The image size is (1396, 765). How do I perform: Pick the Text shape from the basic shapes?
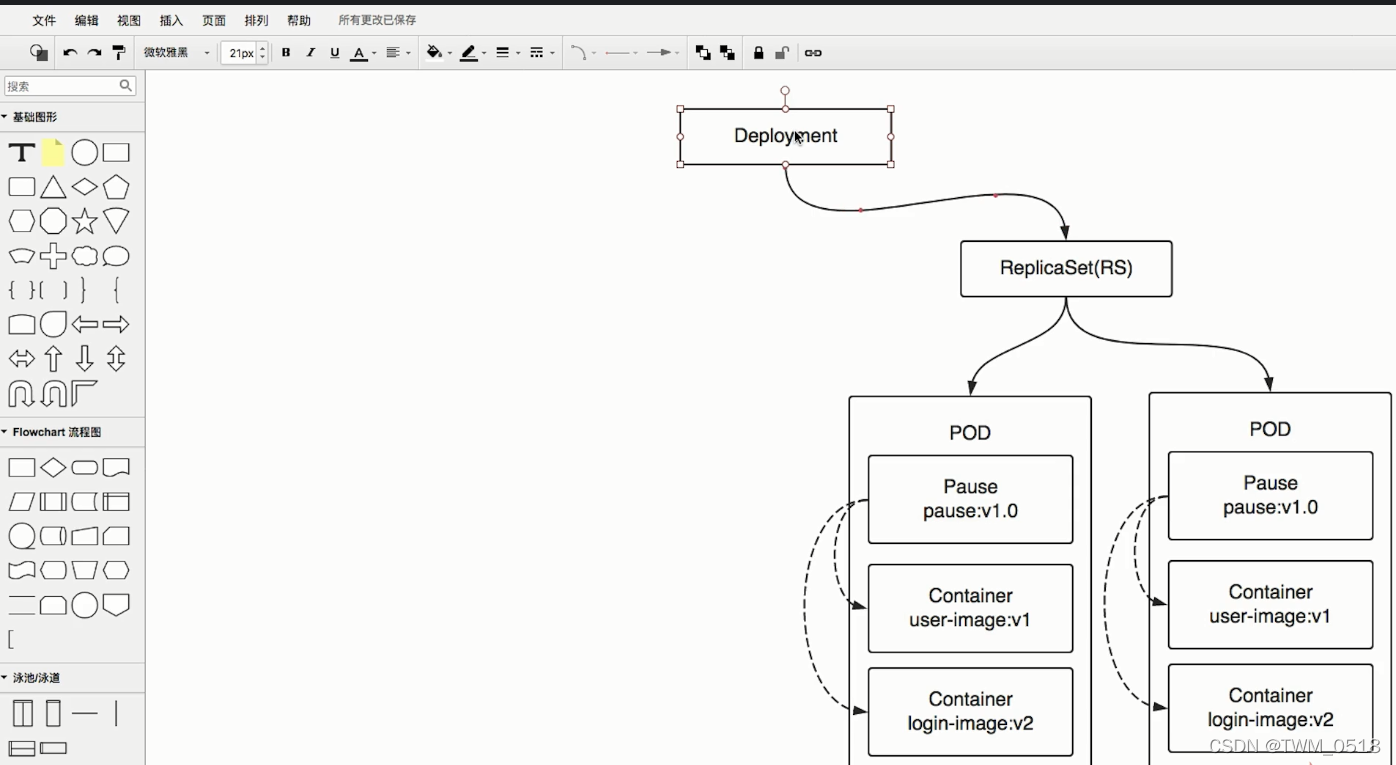pyautogui.click(x=21, y=153)
